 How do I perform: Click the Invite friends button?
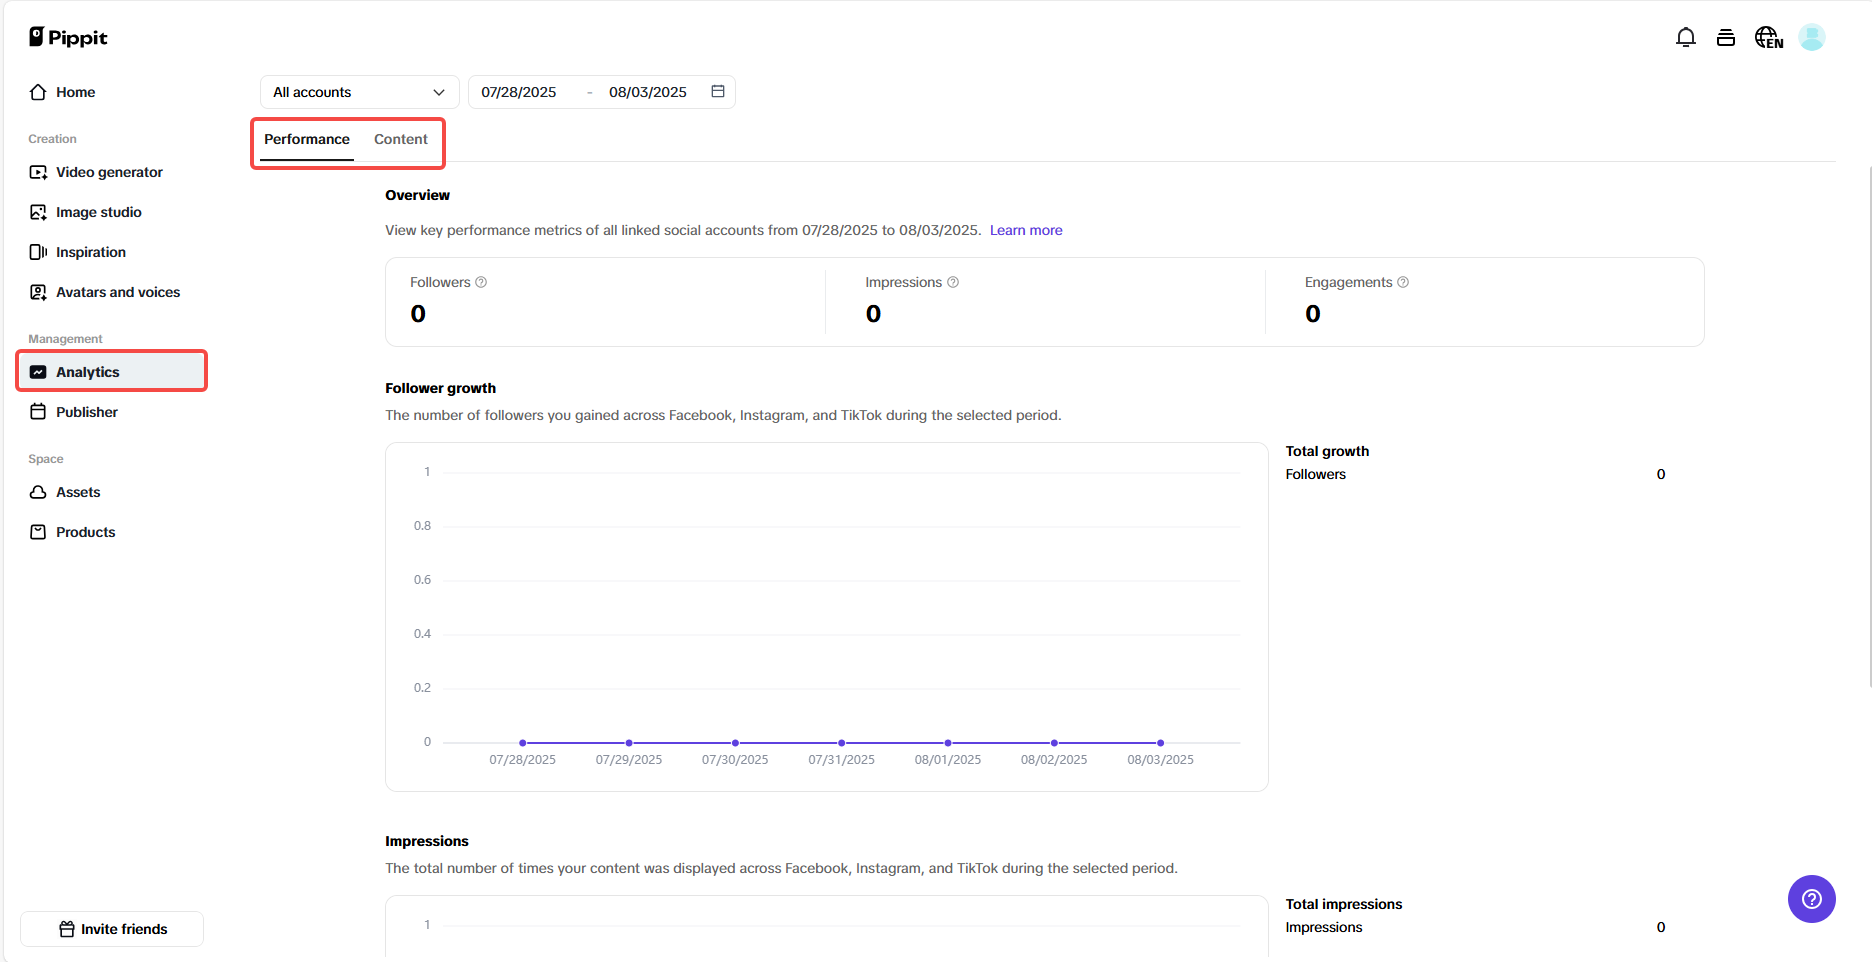coord(112,929)
